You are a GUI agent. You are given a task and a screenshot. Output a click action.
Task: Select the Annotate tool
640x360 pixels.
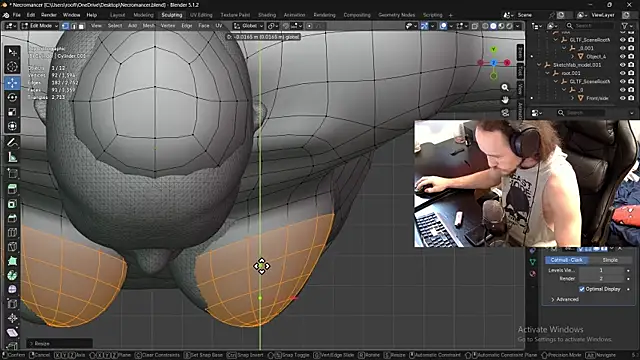point(12,142)
